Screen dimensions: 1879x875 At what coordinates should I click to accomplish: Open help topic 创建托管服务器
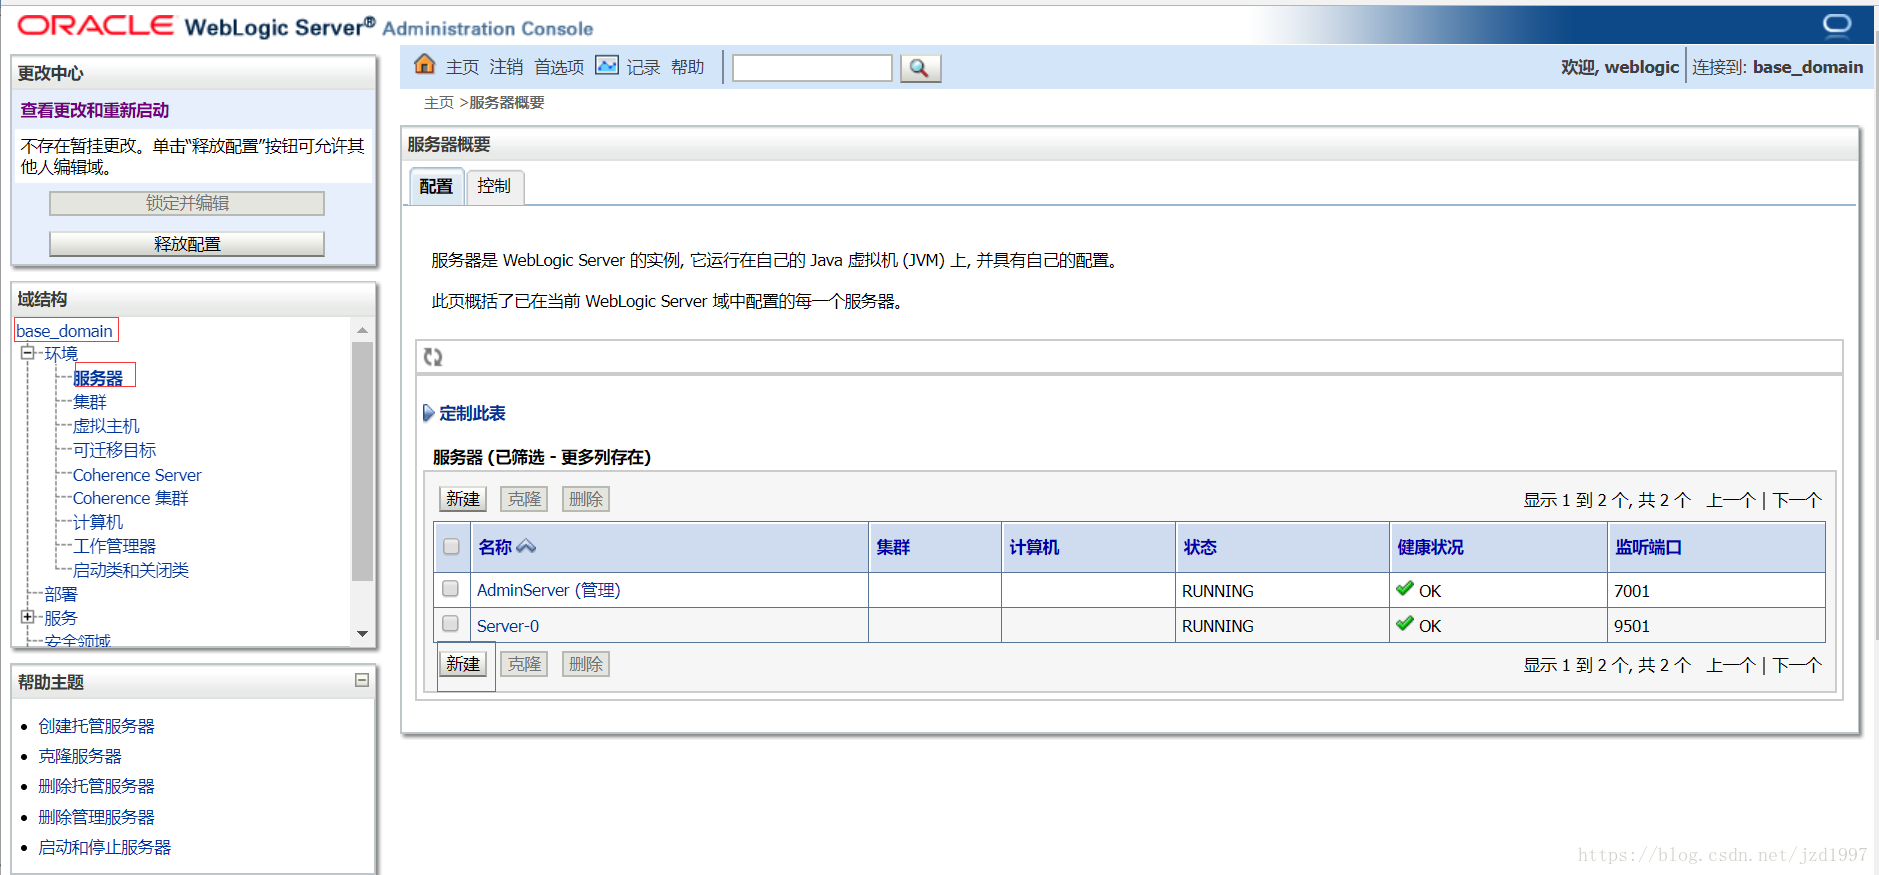tap(97, 726)
